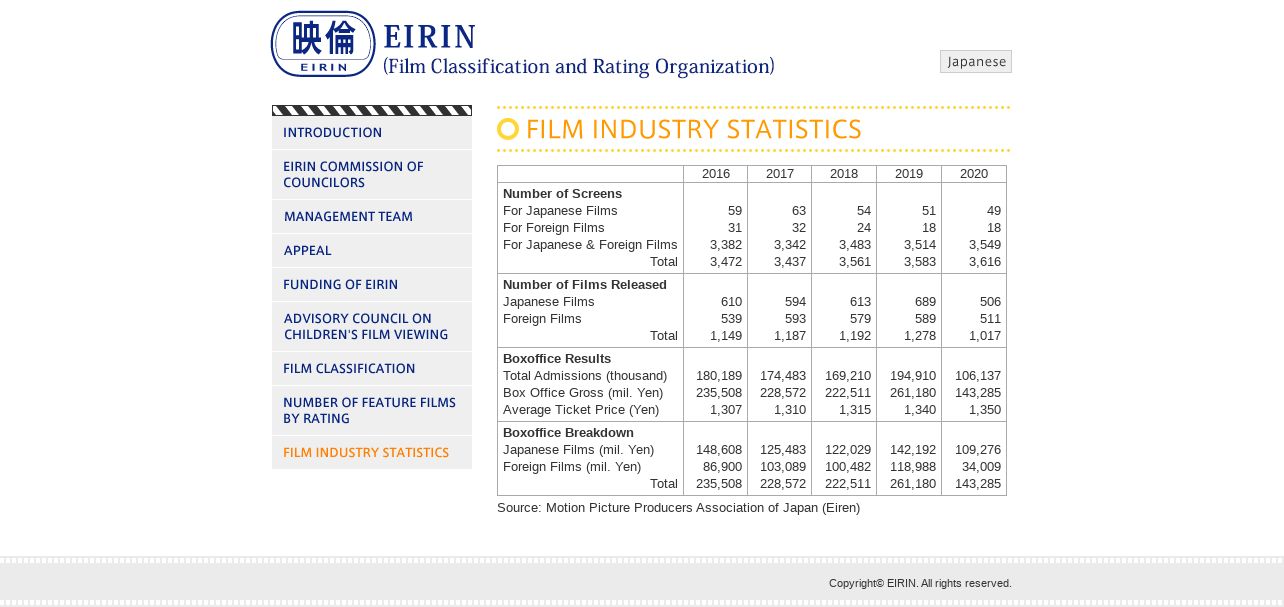Click the 2019 Japanese films gross 142,192

tap(913, 450)
